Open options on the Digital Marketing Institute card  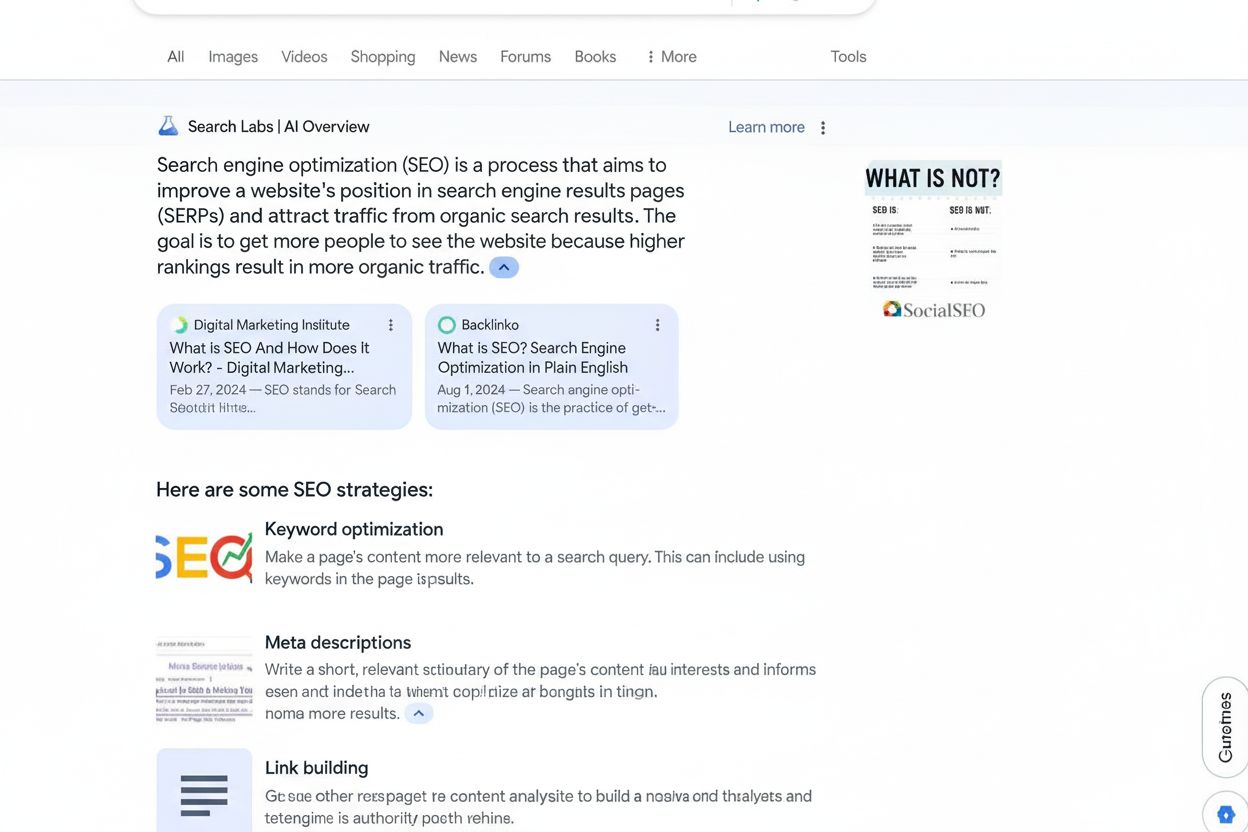click(391, 324)
